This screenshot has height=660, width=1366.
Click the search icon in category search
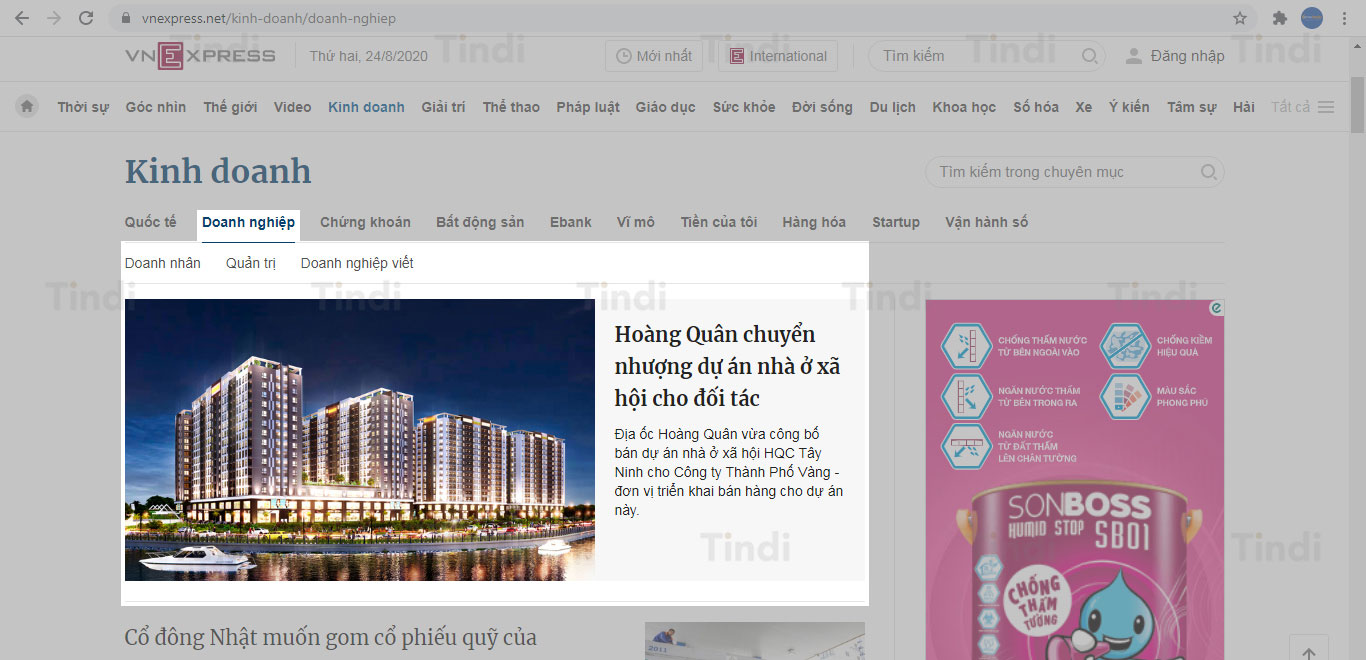tap(1208, 172)
